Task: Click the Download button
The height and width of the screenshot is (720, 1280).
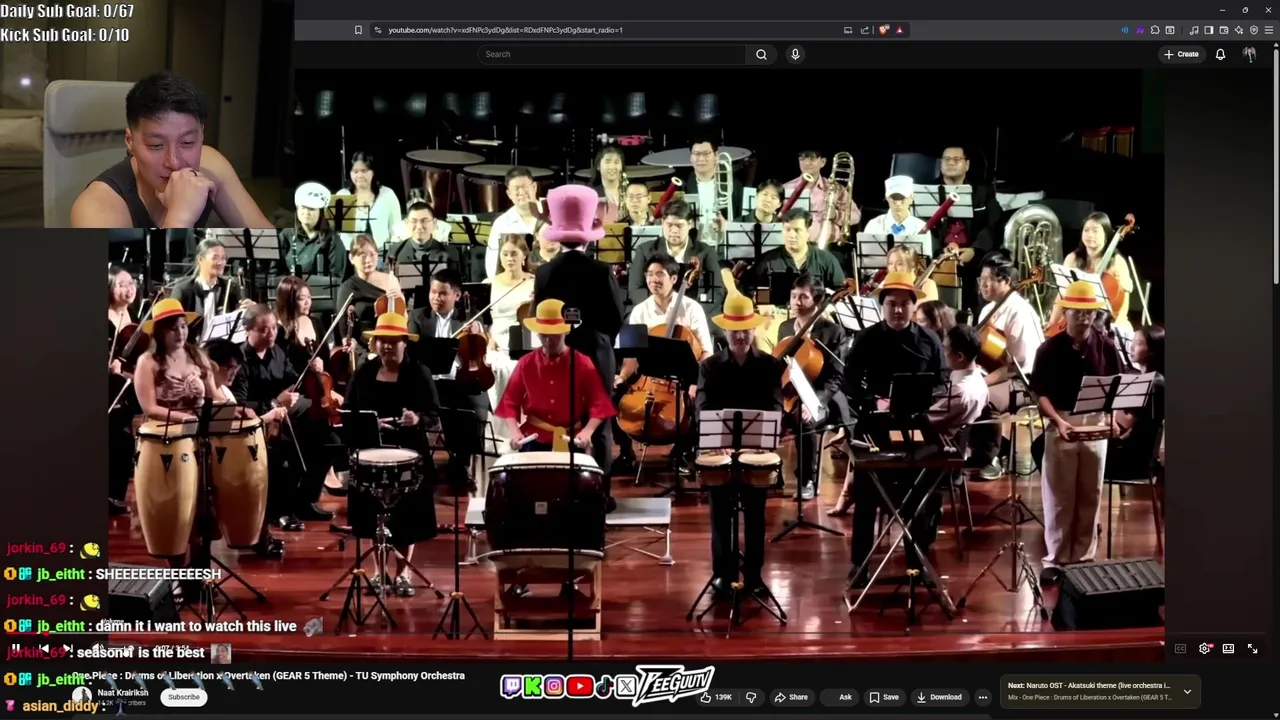Action: pyautogui.click(x=940, y=697)
